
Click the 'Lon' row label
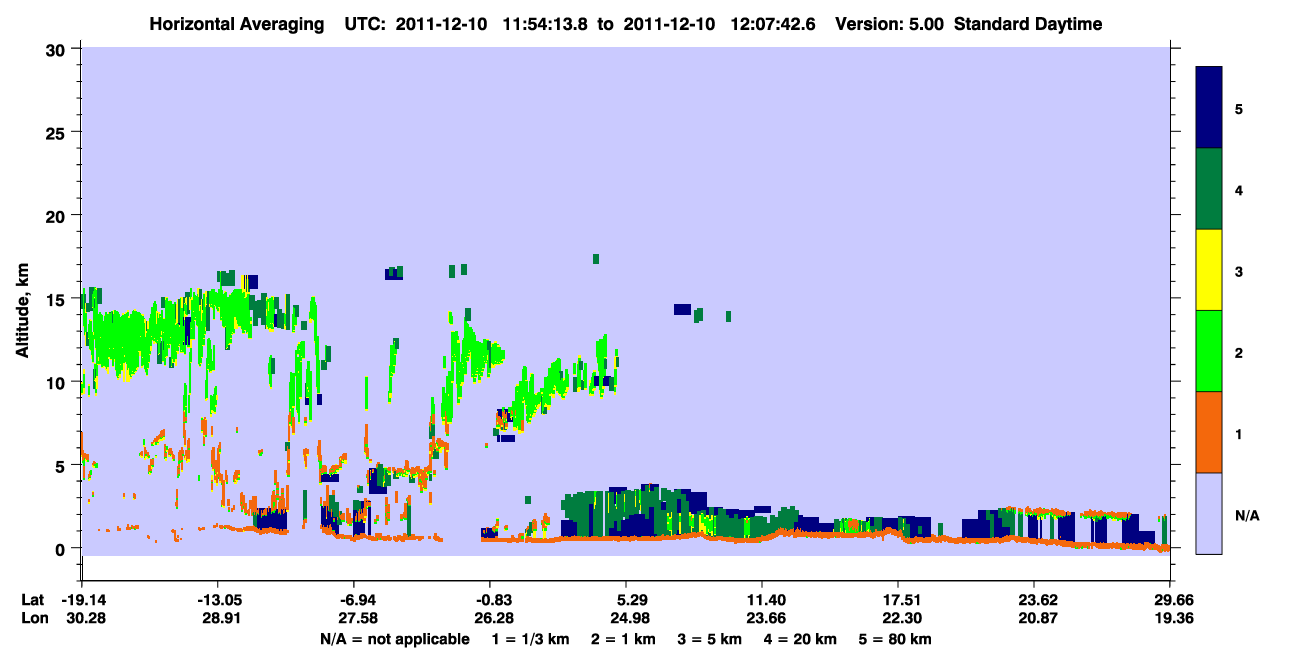[34, 619]
